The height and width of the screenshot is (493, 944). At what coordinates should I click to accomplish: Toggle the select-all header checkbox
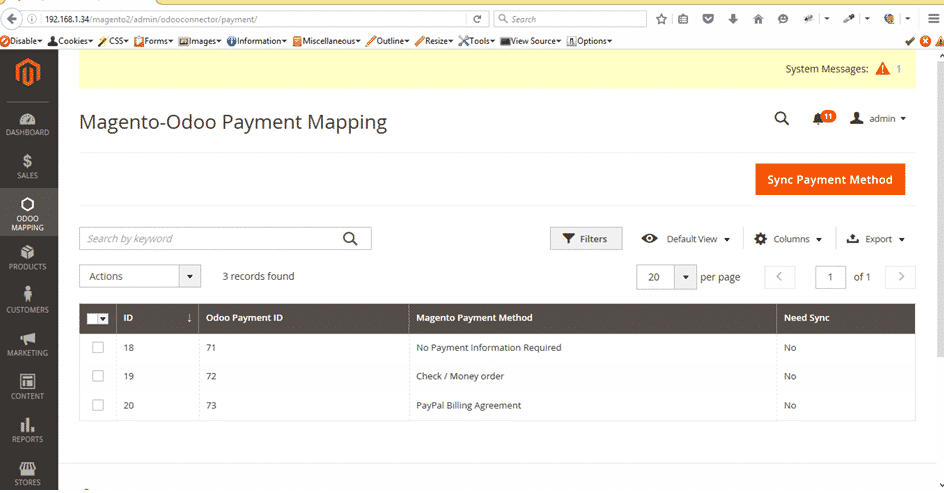(92, 318)
